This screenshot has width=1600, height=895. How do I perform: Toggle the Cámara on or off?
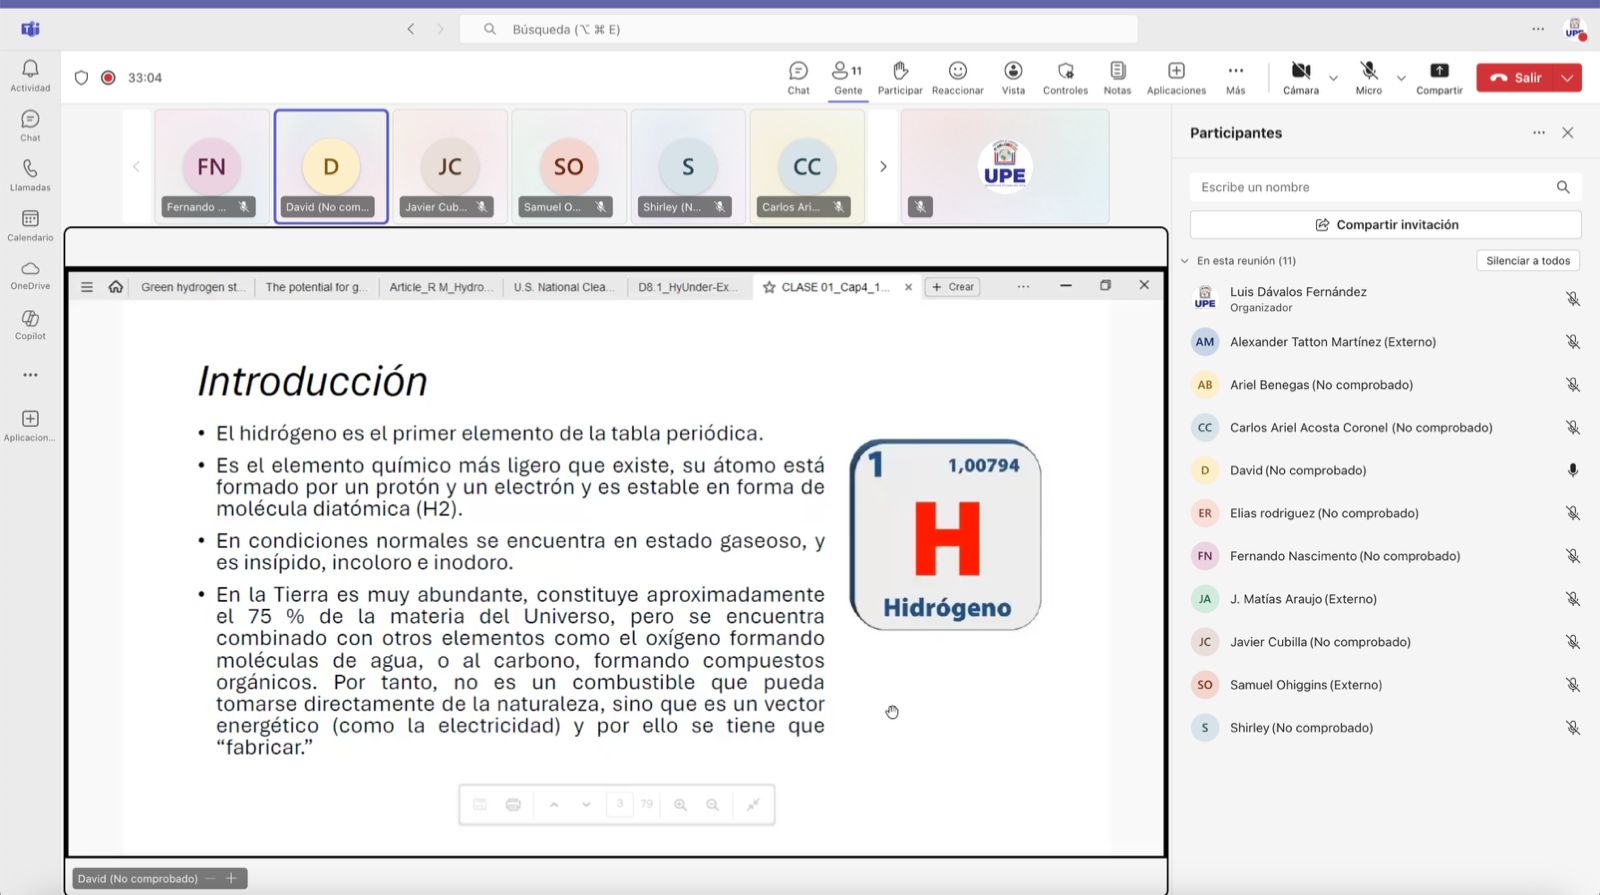click(x=1300, y=77)
